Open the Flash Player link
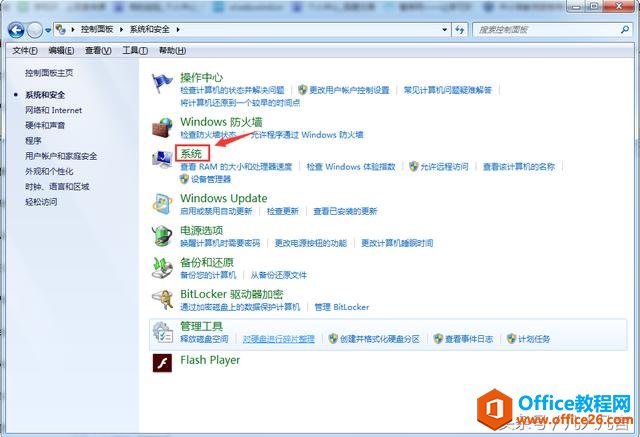This screenshot has height=437, width=640. click(x=210, y=360)
